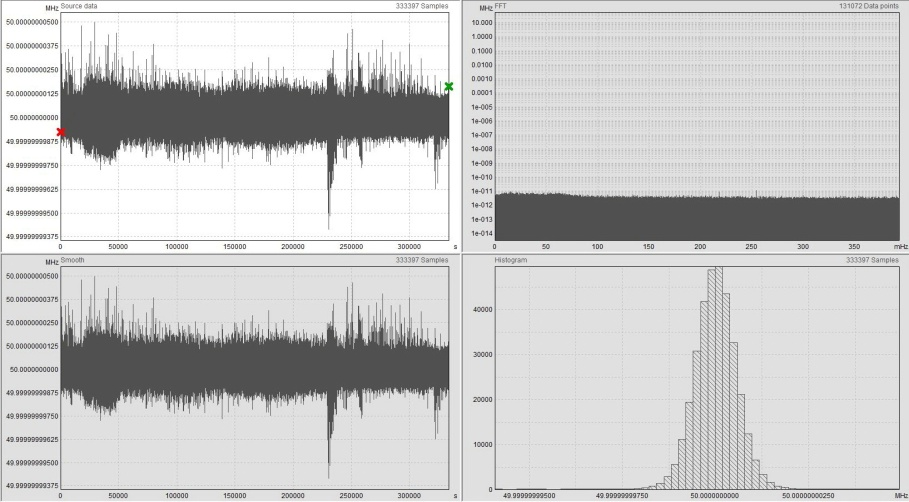Select the 'Histogram' panel title
This screenshot has width=909, height=502.
click(511, 260)
